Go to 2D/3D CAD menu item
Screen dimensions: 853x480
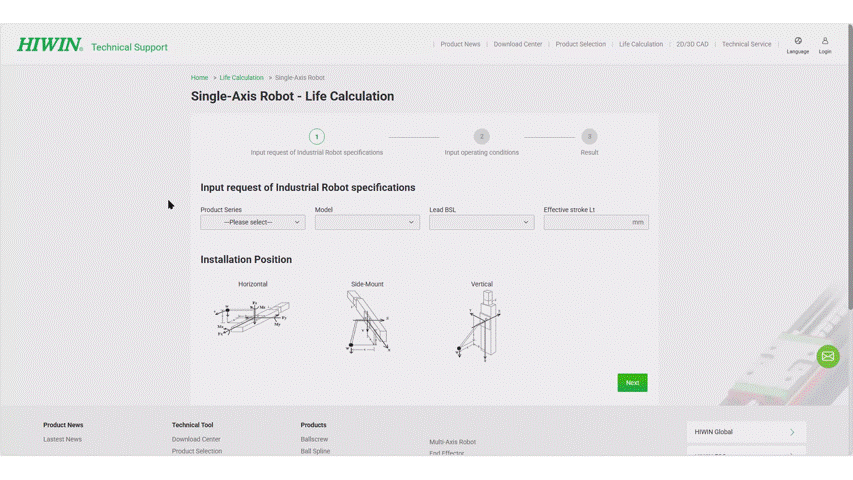[692, 44]
